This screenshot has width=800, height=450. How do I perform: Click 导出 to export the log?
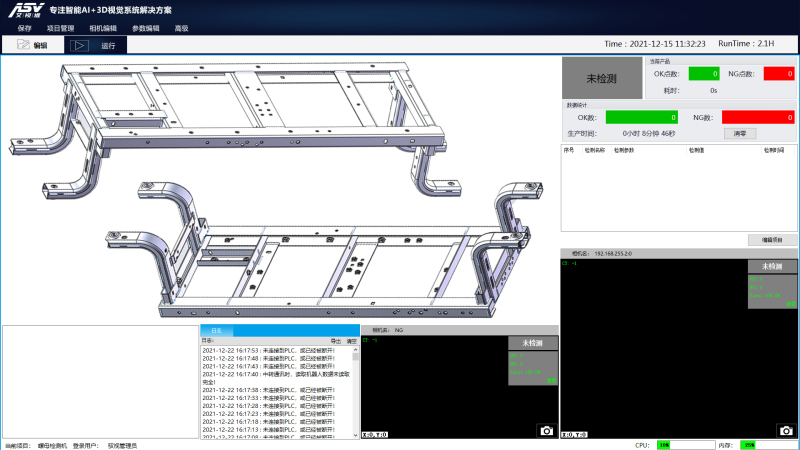[336, 341]
